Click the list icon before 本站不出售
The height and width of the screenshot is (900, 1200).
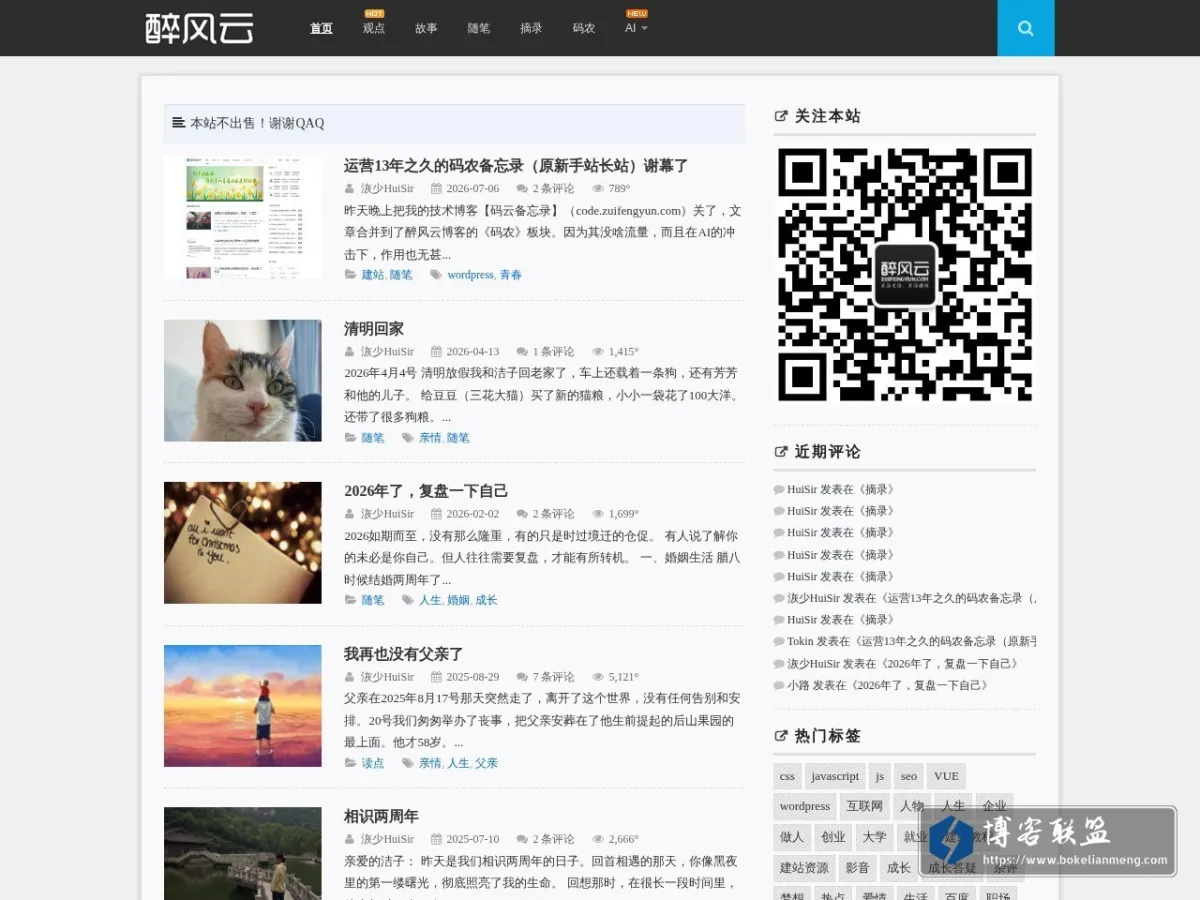coord(179,123)
